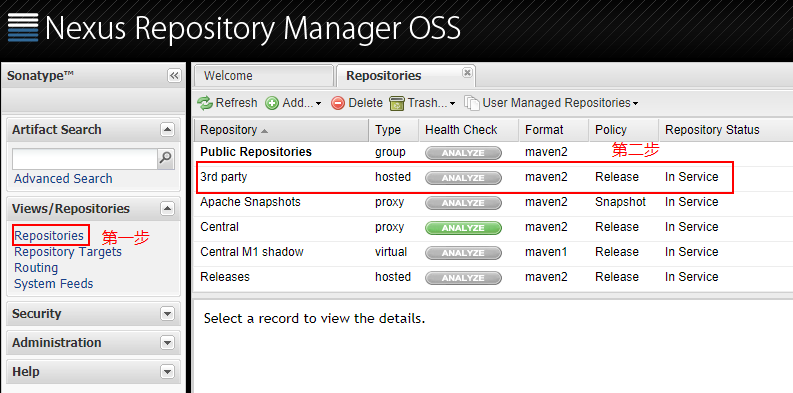Click the Artifact Search text field
Screen dimensions: 793x393
85,159
